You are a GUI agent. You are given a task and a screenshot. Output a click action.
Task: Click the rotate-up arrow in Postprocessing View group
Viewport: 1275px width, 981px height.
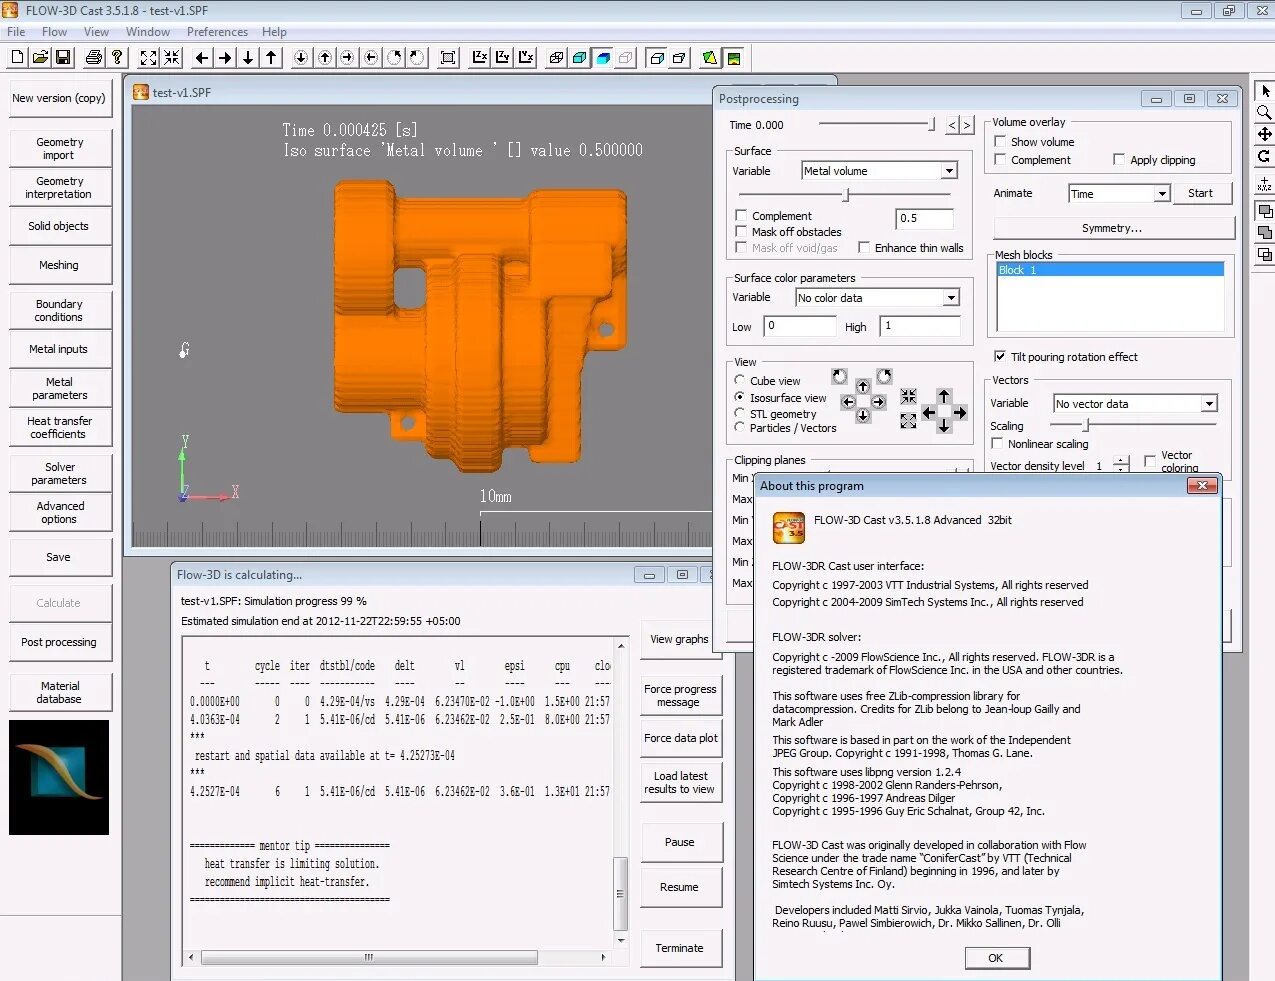pos(863,386)
